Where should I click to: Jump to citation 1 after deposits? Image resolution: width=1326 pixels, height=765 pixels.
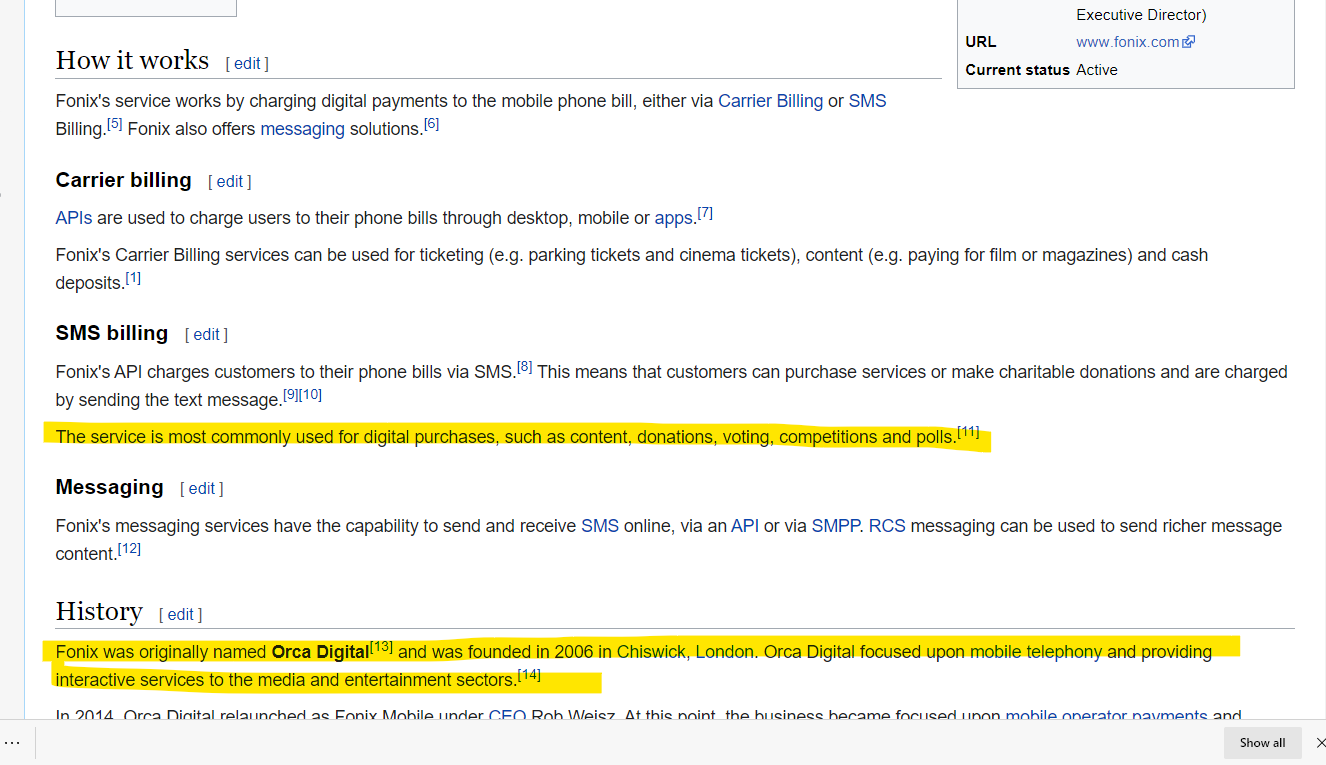133,279
